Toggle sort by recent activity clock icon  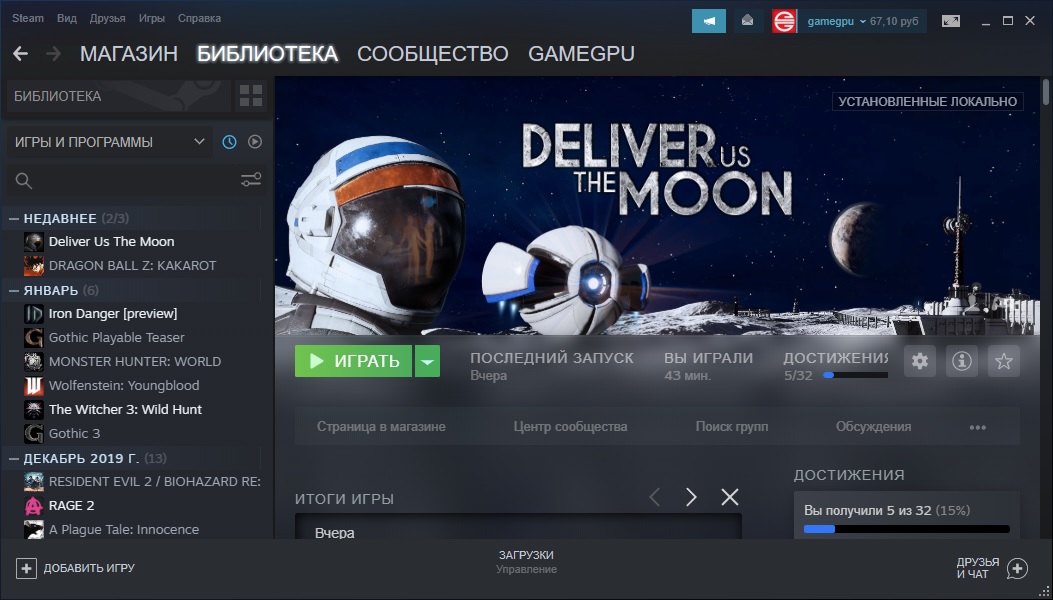(230, 142)
